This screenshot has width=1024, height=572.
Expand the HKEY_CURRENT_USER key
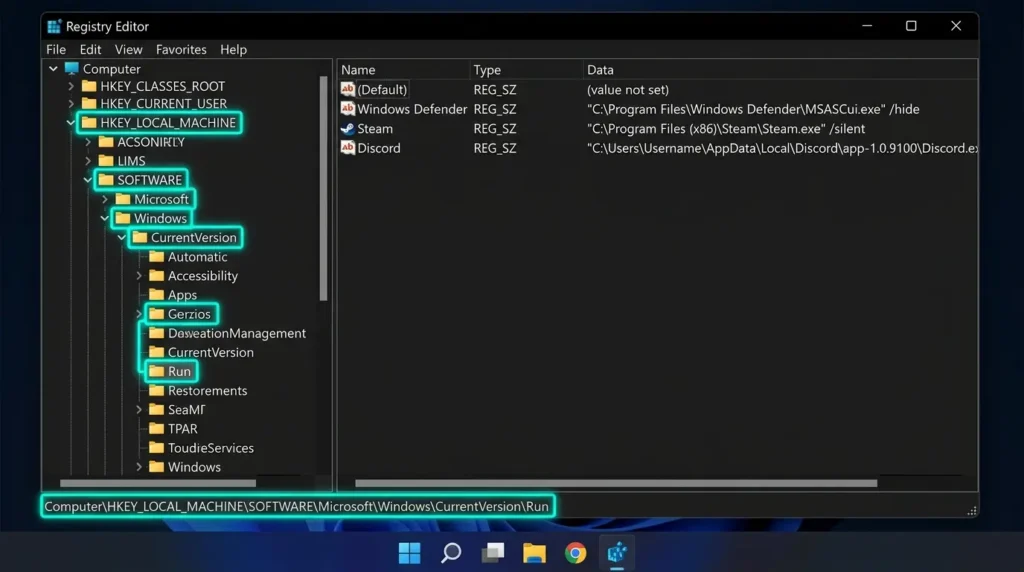[71, 104]
